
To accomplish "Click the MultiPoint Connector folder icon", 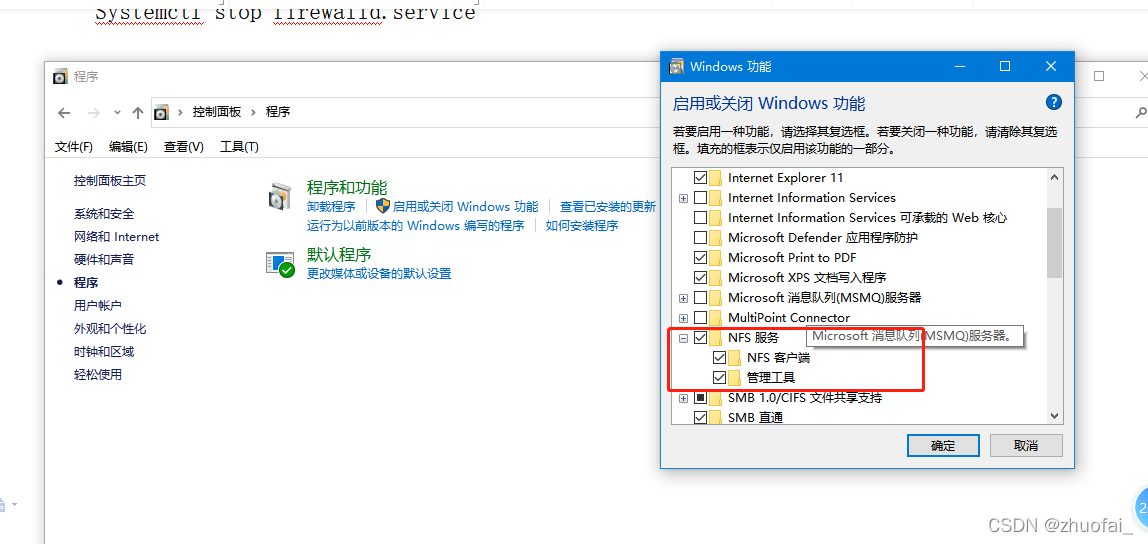I will [715, 318].
